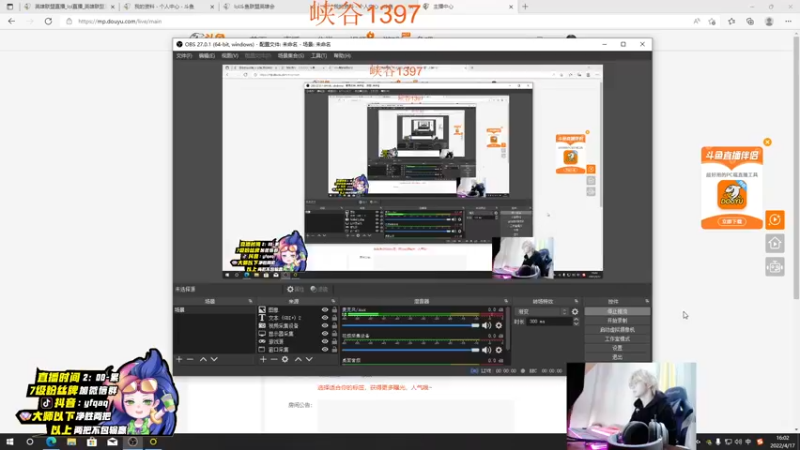The image size is (800, 450).
Task: Pop out the Scenes dock via its header icon
Action: [250, 302]
